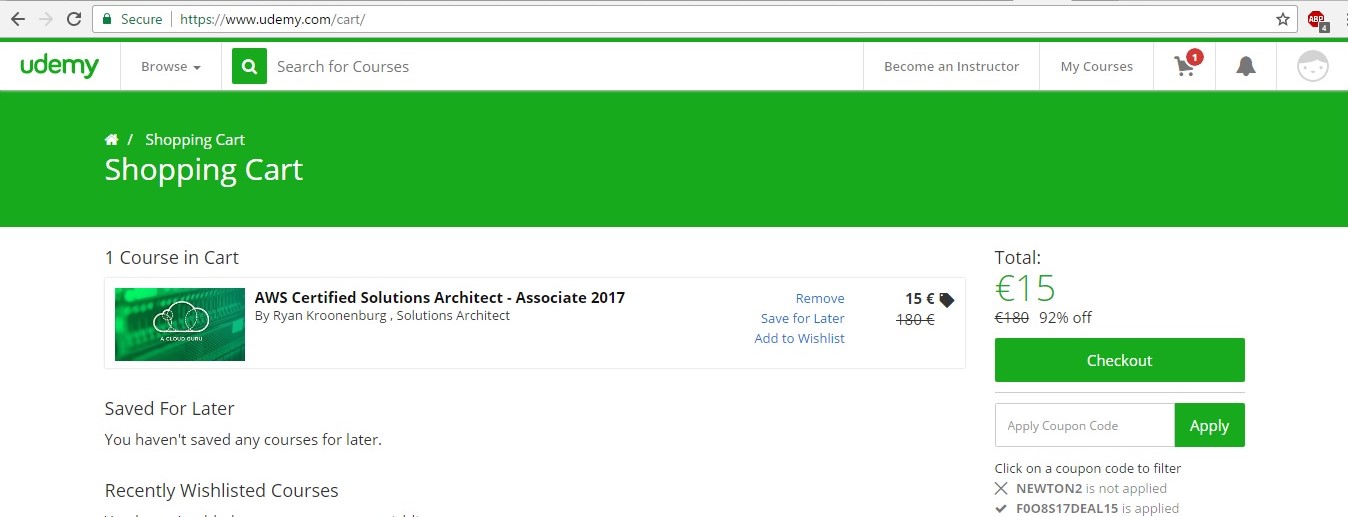Click the green search magnifier button

[x=249, y=67]
